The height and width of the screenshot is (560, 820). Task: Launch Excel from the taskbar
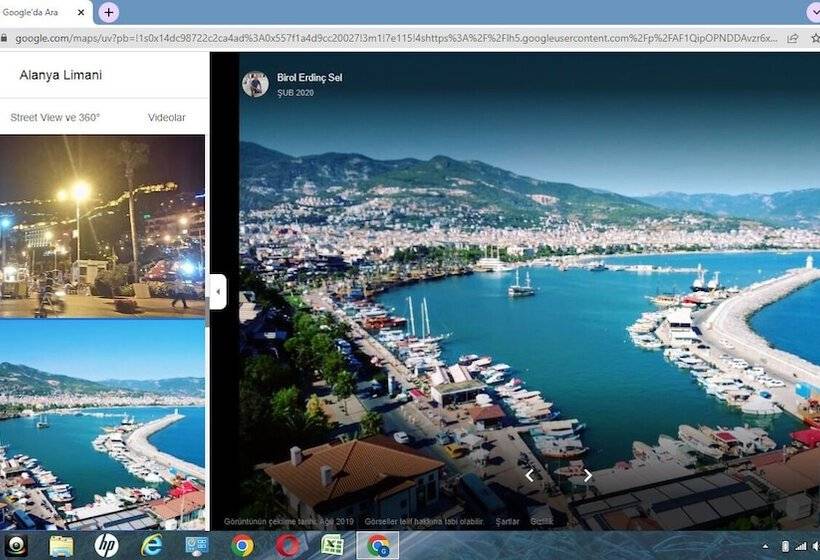click(332, 545)
